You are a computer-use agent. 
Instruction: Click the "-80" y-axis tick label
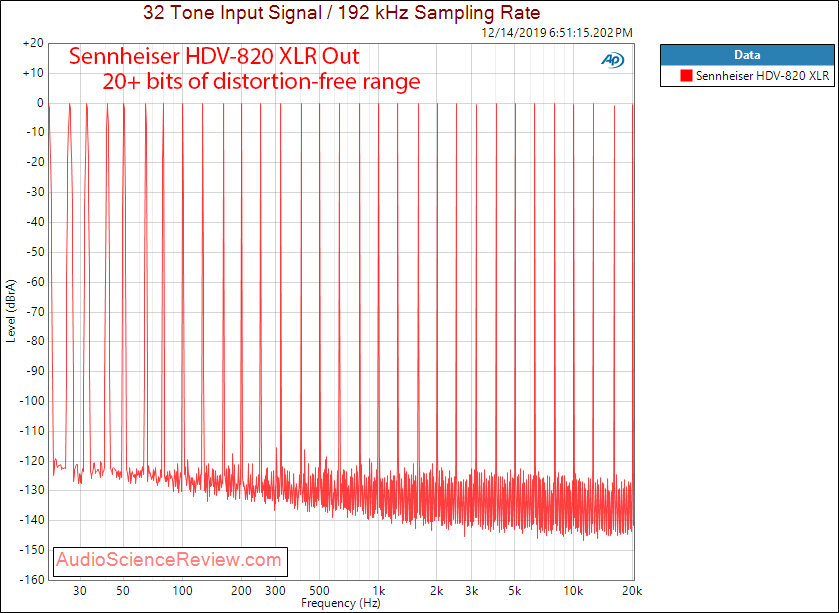35,341
